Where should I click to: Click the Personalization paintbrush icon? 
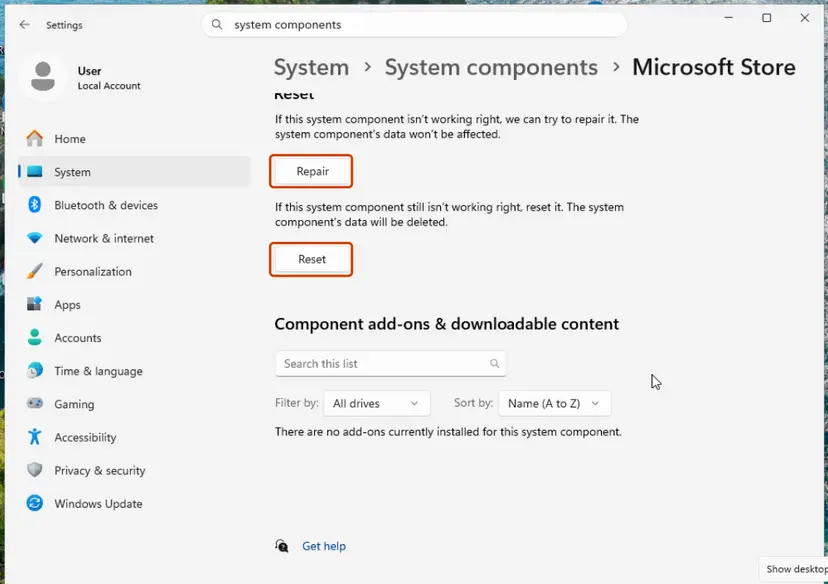tap(35, 271)
